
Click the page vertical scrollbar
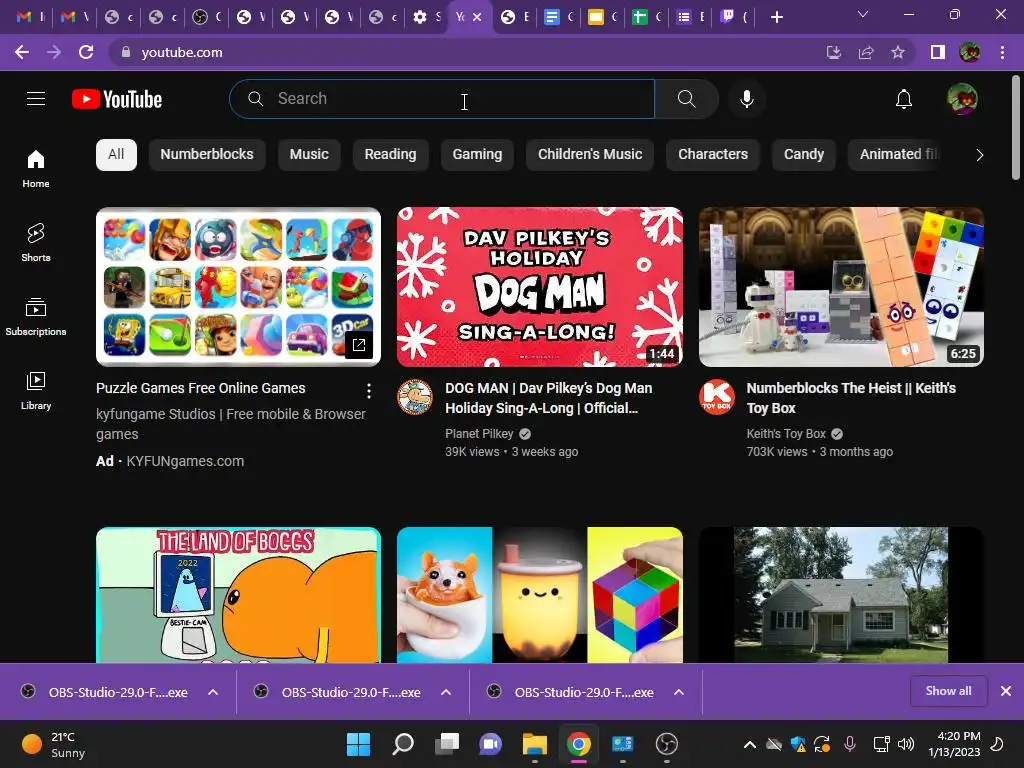click(1016, 127)
